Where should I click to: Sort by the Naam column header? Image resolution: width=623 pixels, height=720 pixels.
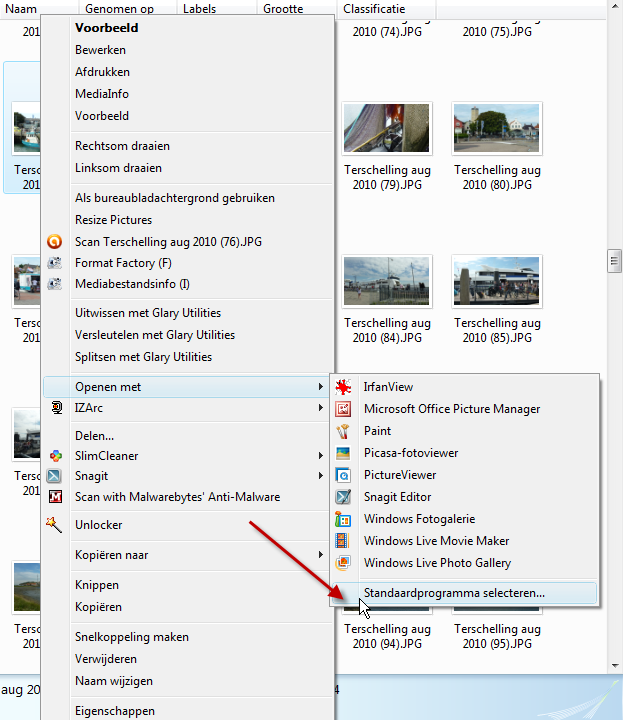click(21, 9)
